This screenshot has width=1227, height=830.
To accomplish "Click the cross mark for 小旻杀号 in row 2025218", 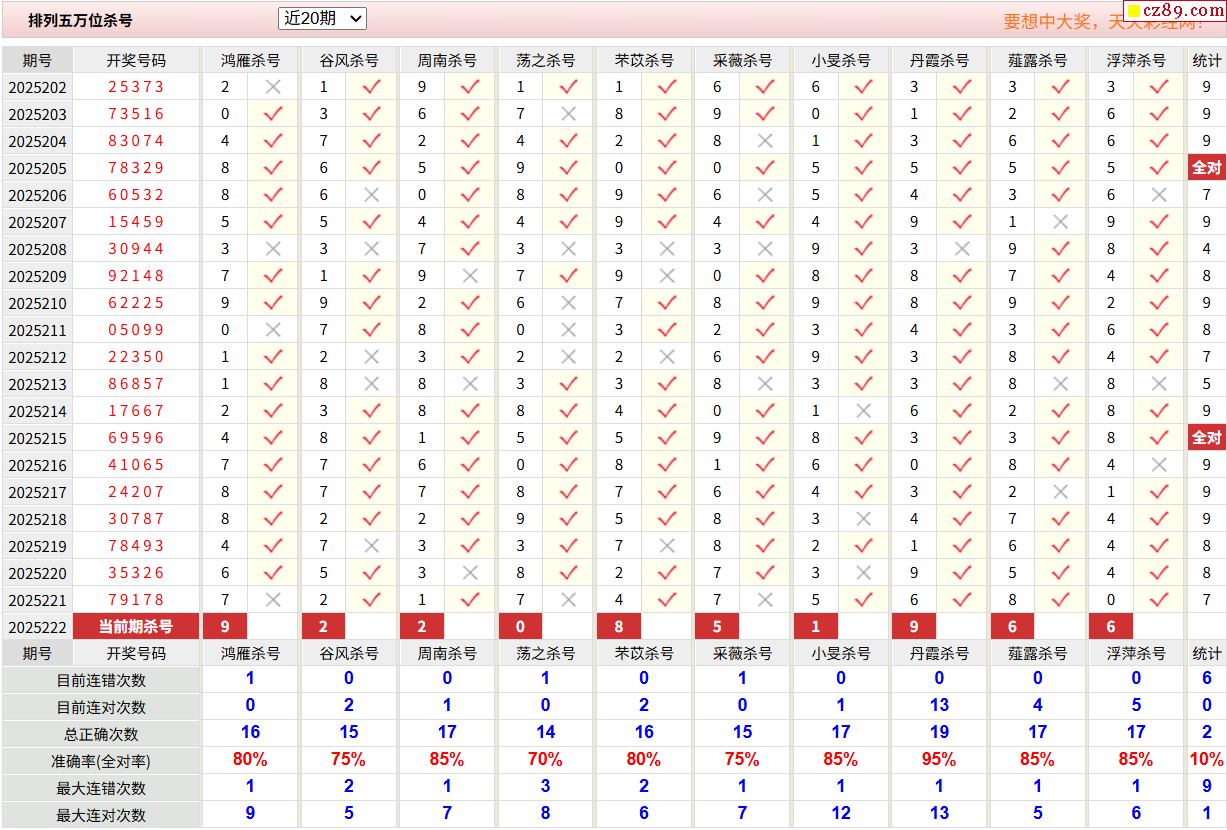I will (864, 519).
